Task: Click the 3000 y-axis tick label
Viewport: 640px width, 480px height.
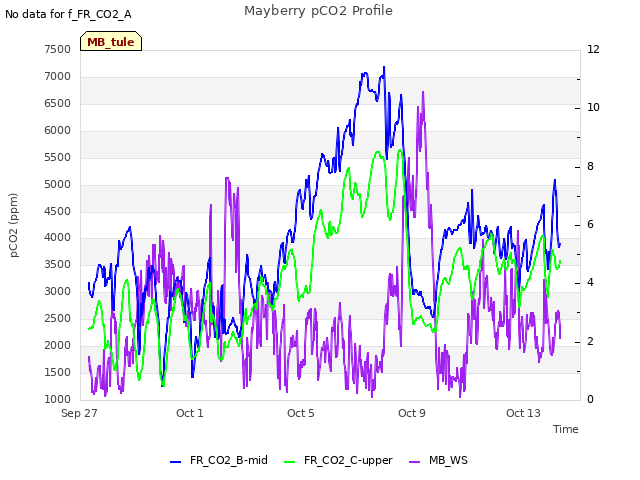Action: click(58, 291)
